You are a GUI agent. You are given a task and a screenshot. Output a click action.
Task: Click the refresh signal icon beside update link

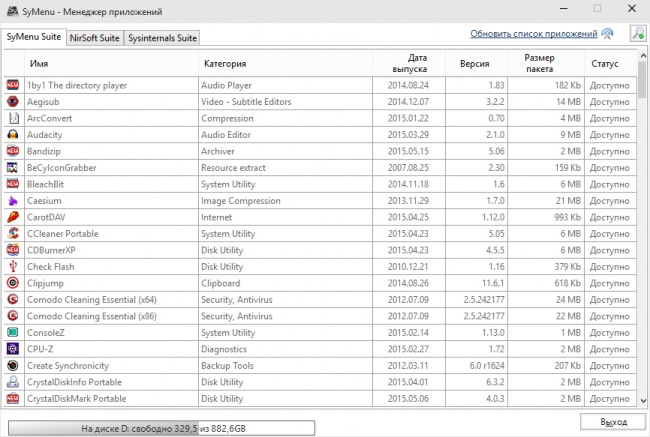pyautogui.click(x=607, y=34)
